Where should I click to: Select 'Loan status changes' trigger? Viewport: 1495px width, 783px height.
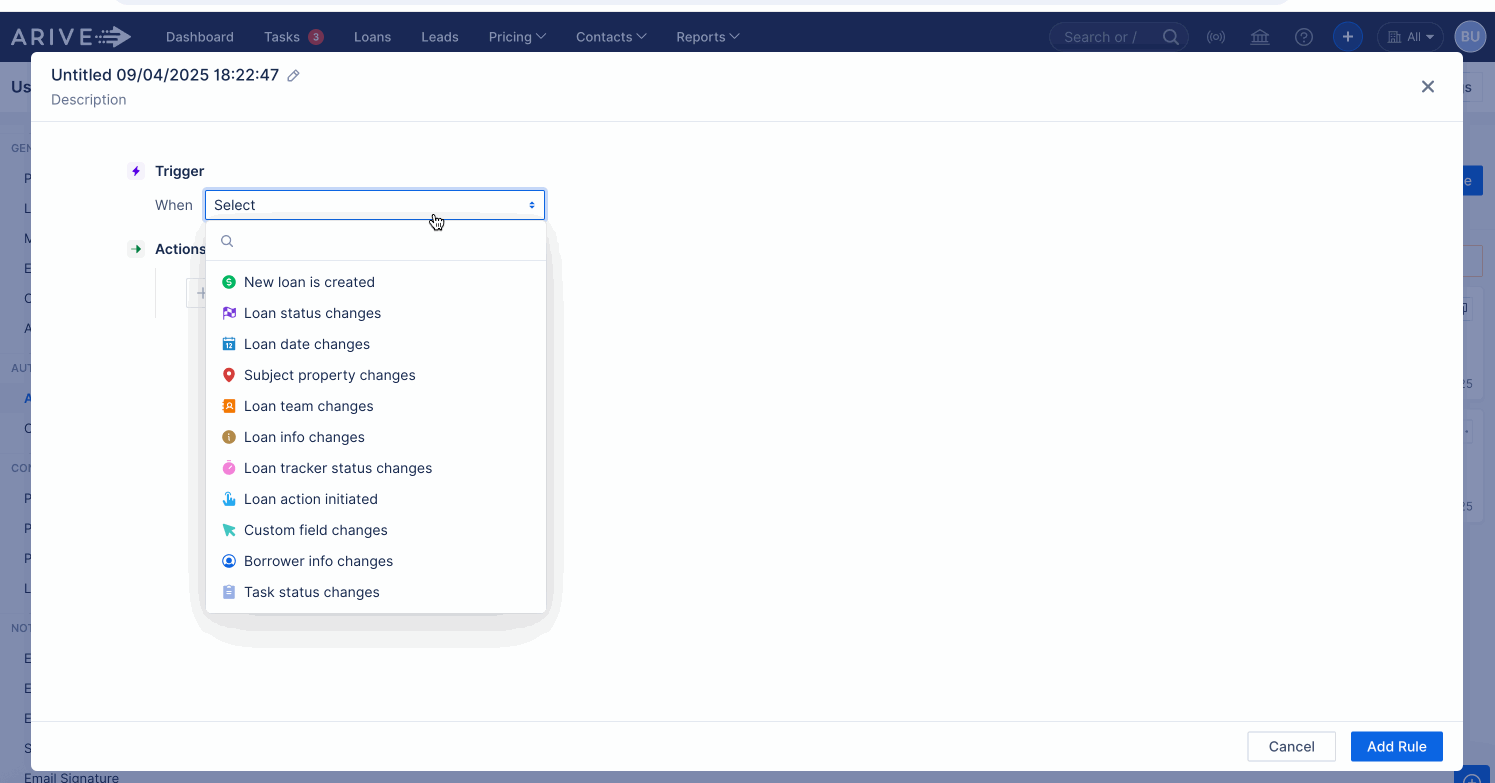376,313
